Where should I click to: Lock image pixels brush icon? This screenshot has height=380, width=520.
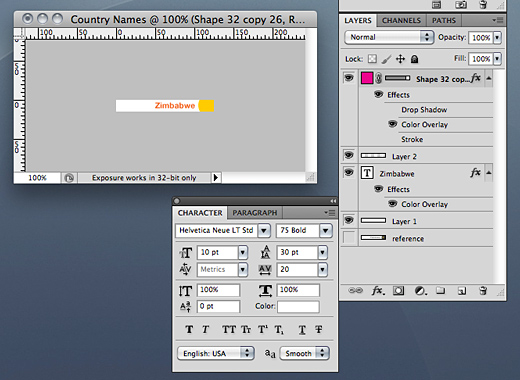pos(386,59)
